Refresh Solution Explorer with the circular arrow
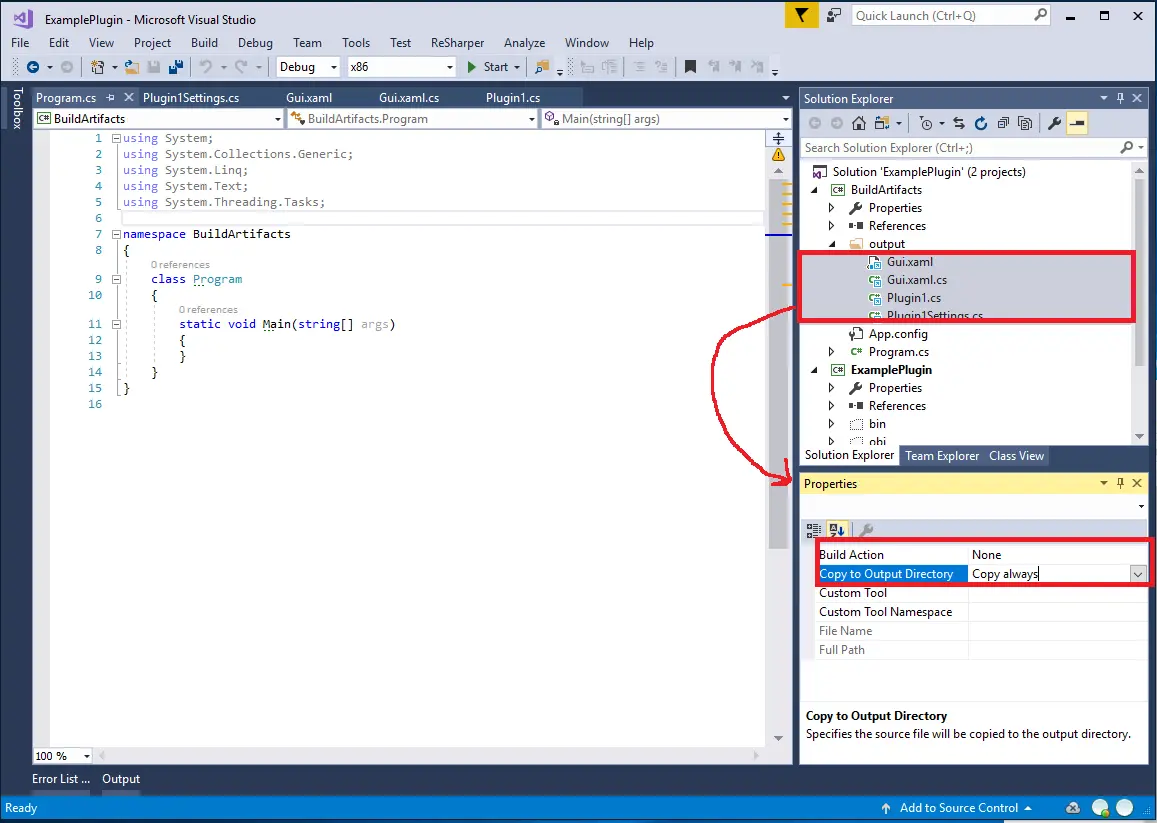The height and width of the screenshot is (823, 1157). tap(981, 123)
